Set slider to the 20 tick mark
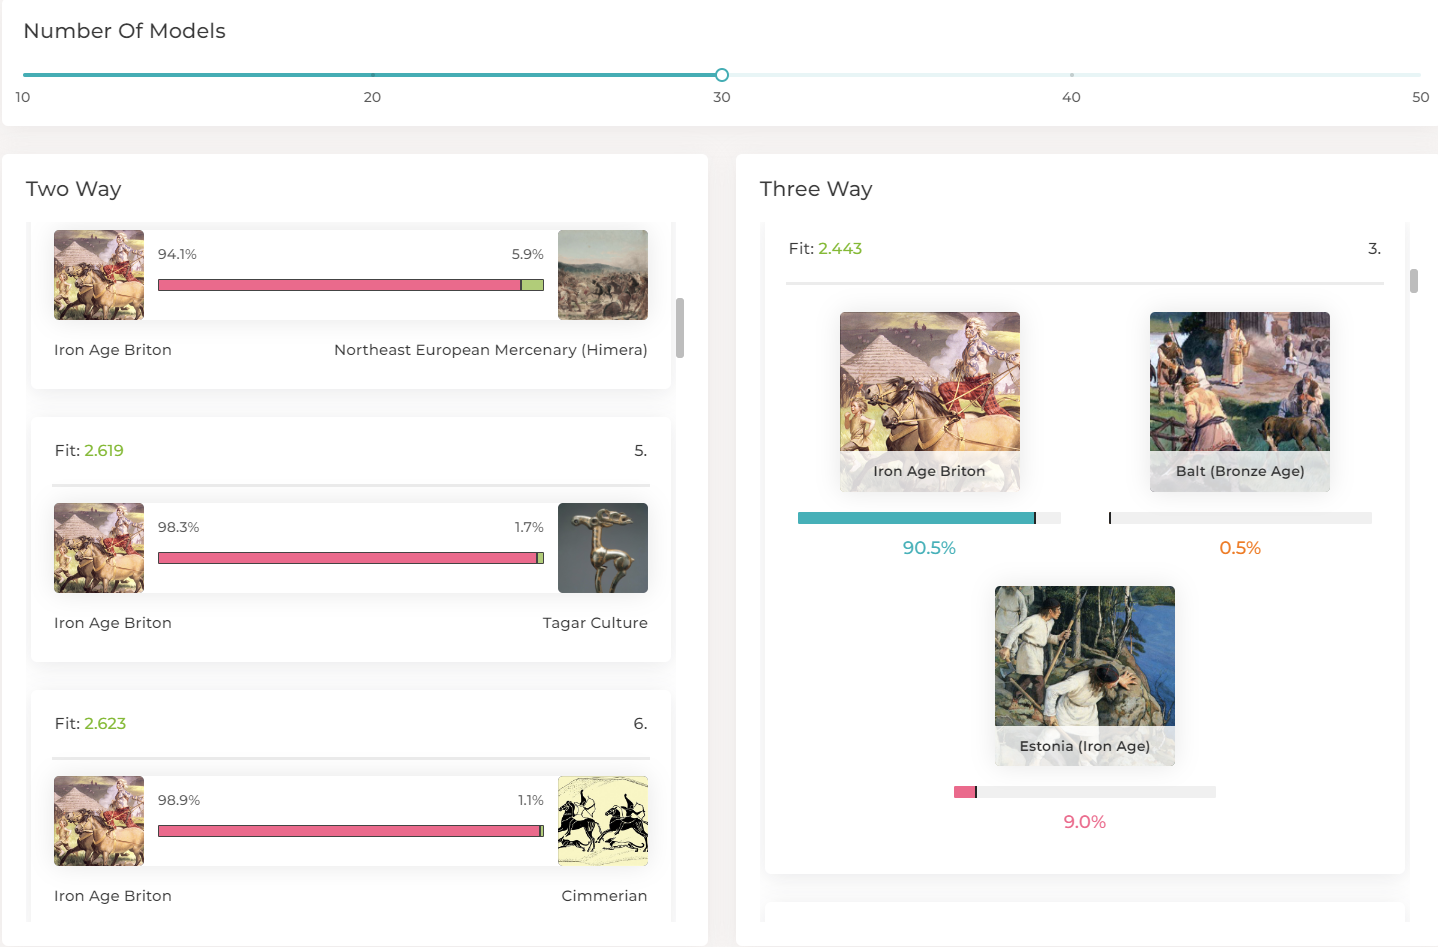 (373, 75)
